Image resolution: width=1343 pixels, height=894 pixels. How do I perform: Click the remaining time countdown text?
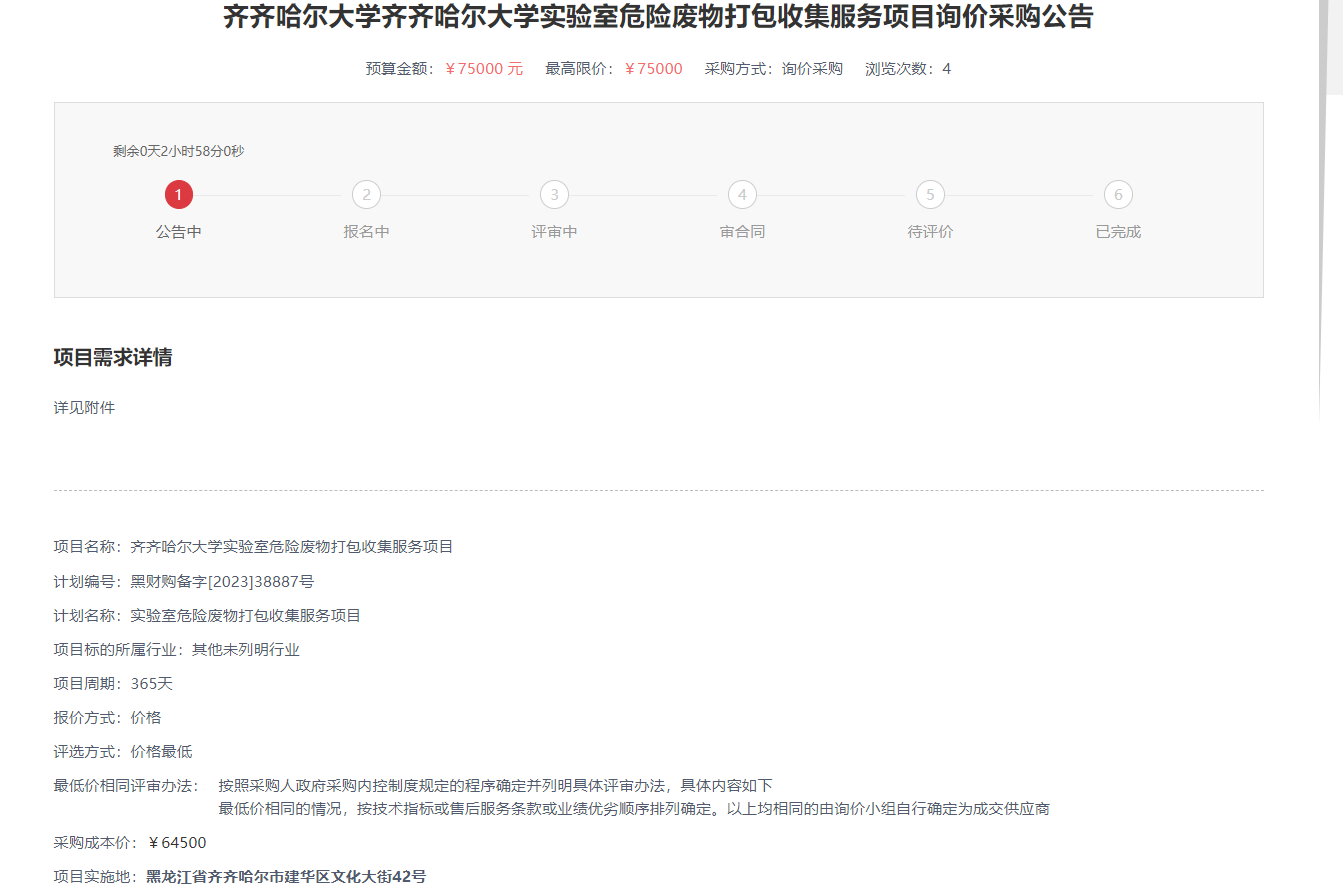[x=178, y=151]
